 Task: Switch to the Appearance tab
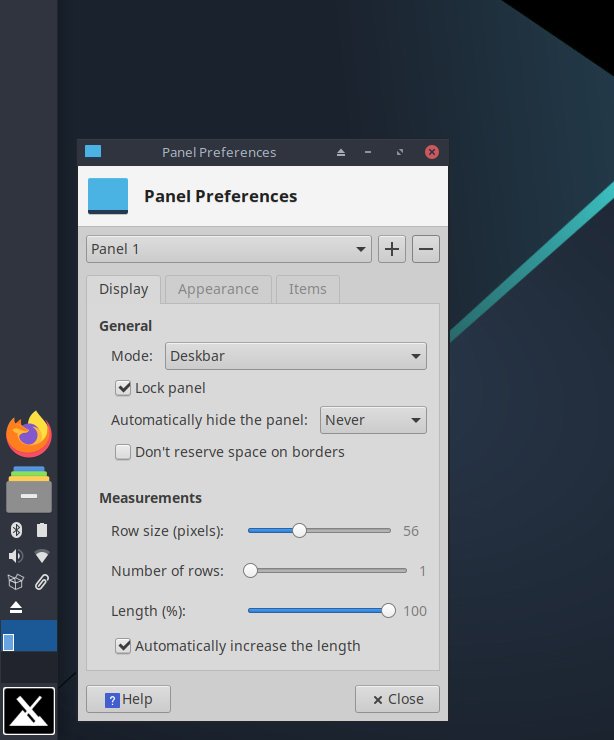click(218, 289)
